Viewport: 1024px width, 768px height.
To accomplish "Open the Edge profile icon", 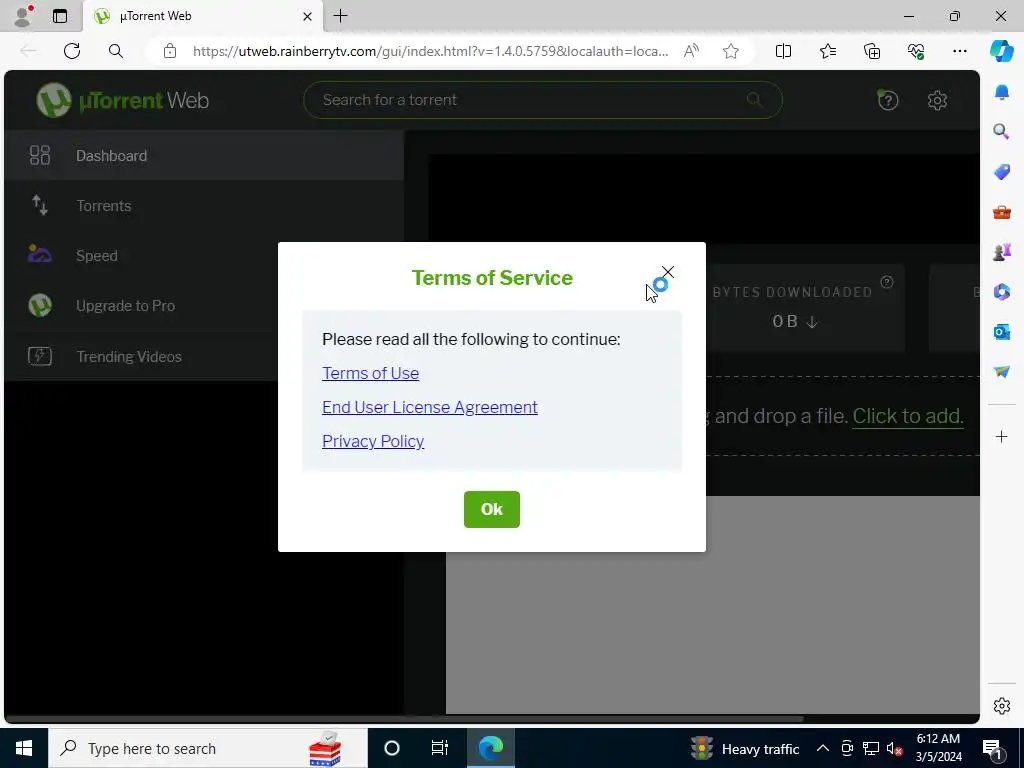I will pos(23,16).
